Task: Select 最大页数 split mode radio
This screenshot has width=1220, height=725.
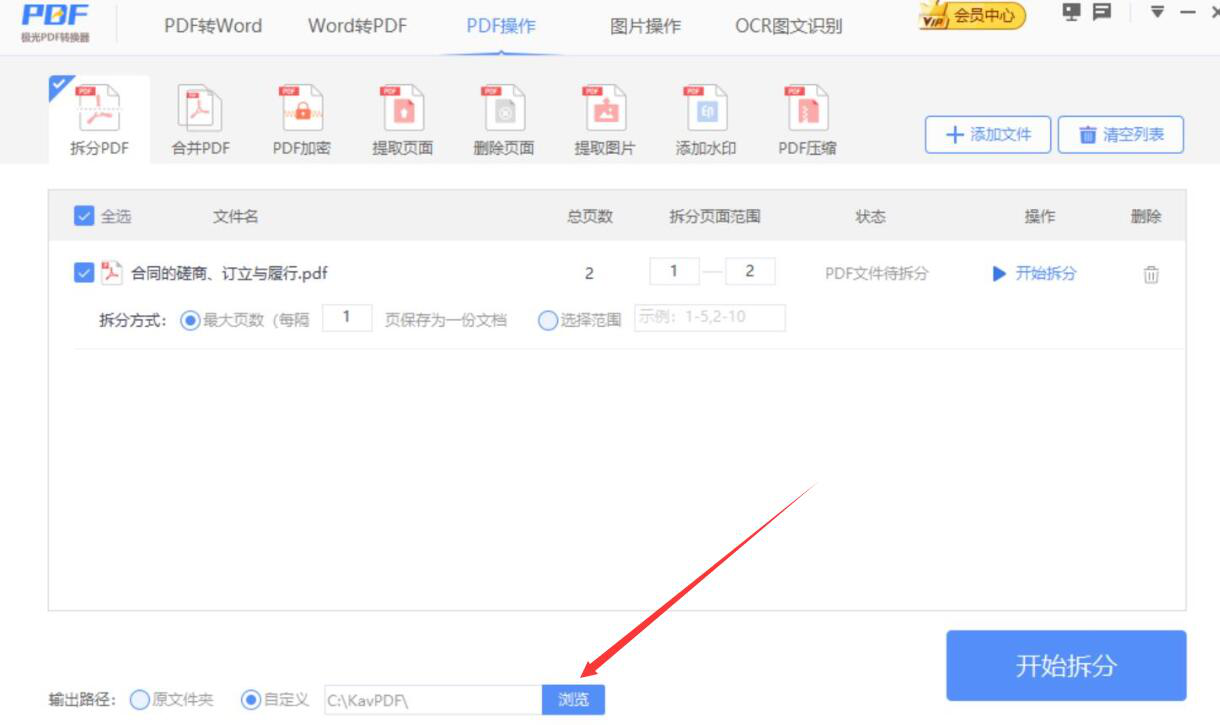Action: point(190,320)
